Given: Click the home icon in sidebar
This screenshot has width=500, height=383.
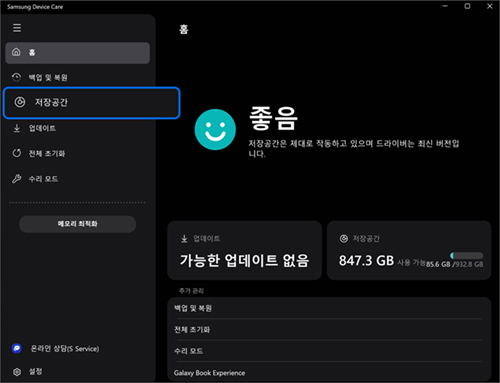Looking at the screenshot, I should point(16,52).
